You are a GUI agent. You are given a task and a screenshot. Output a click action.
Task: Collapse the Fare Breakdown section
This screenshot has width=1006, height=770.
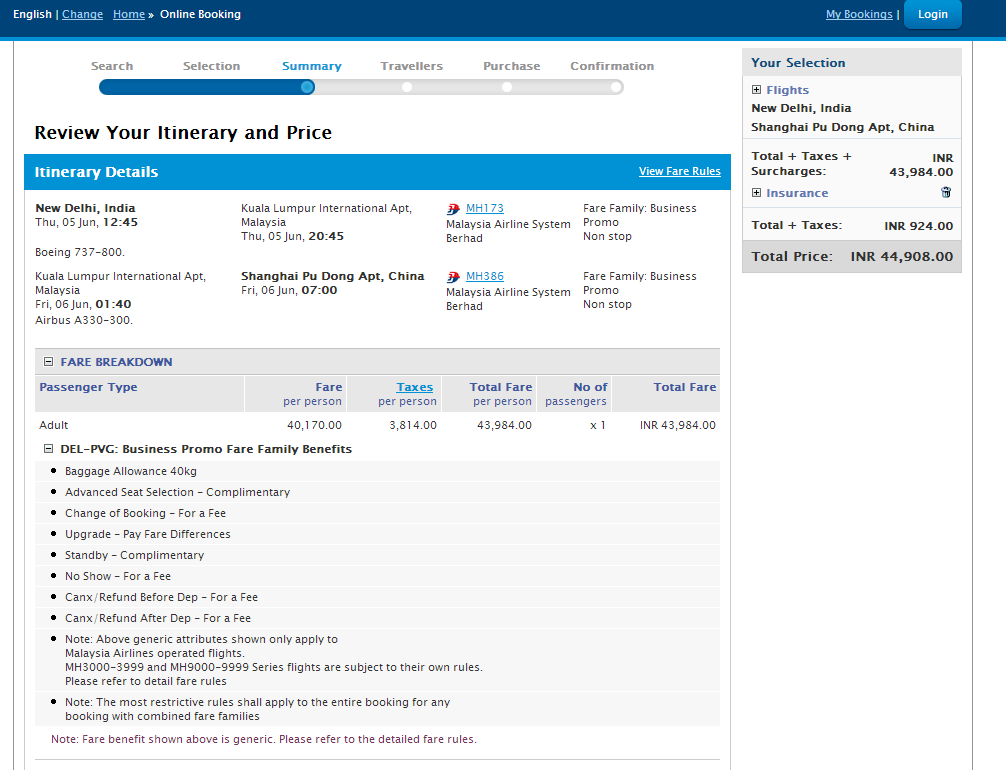coord(48,362)
